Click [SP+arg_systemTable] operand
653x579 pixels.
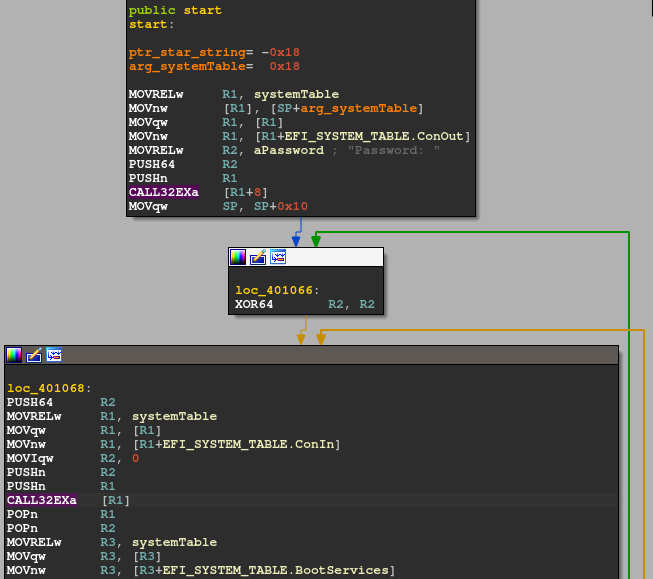pyautogui.click(x=347, y=108)
